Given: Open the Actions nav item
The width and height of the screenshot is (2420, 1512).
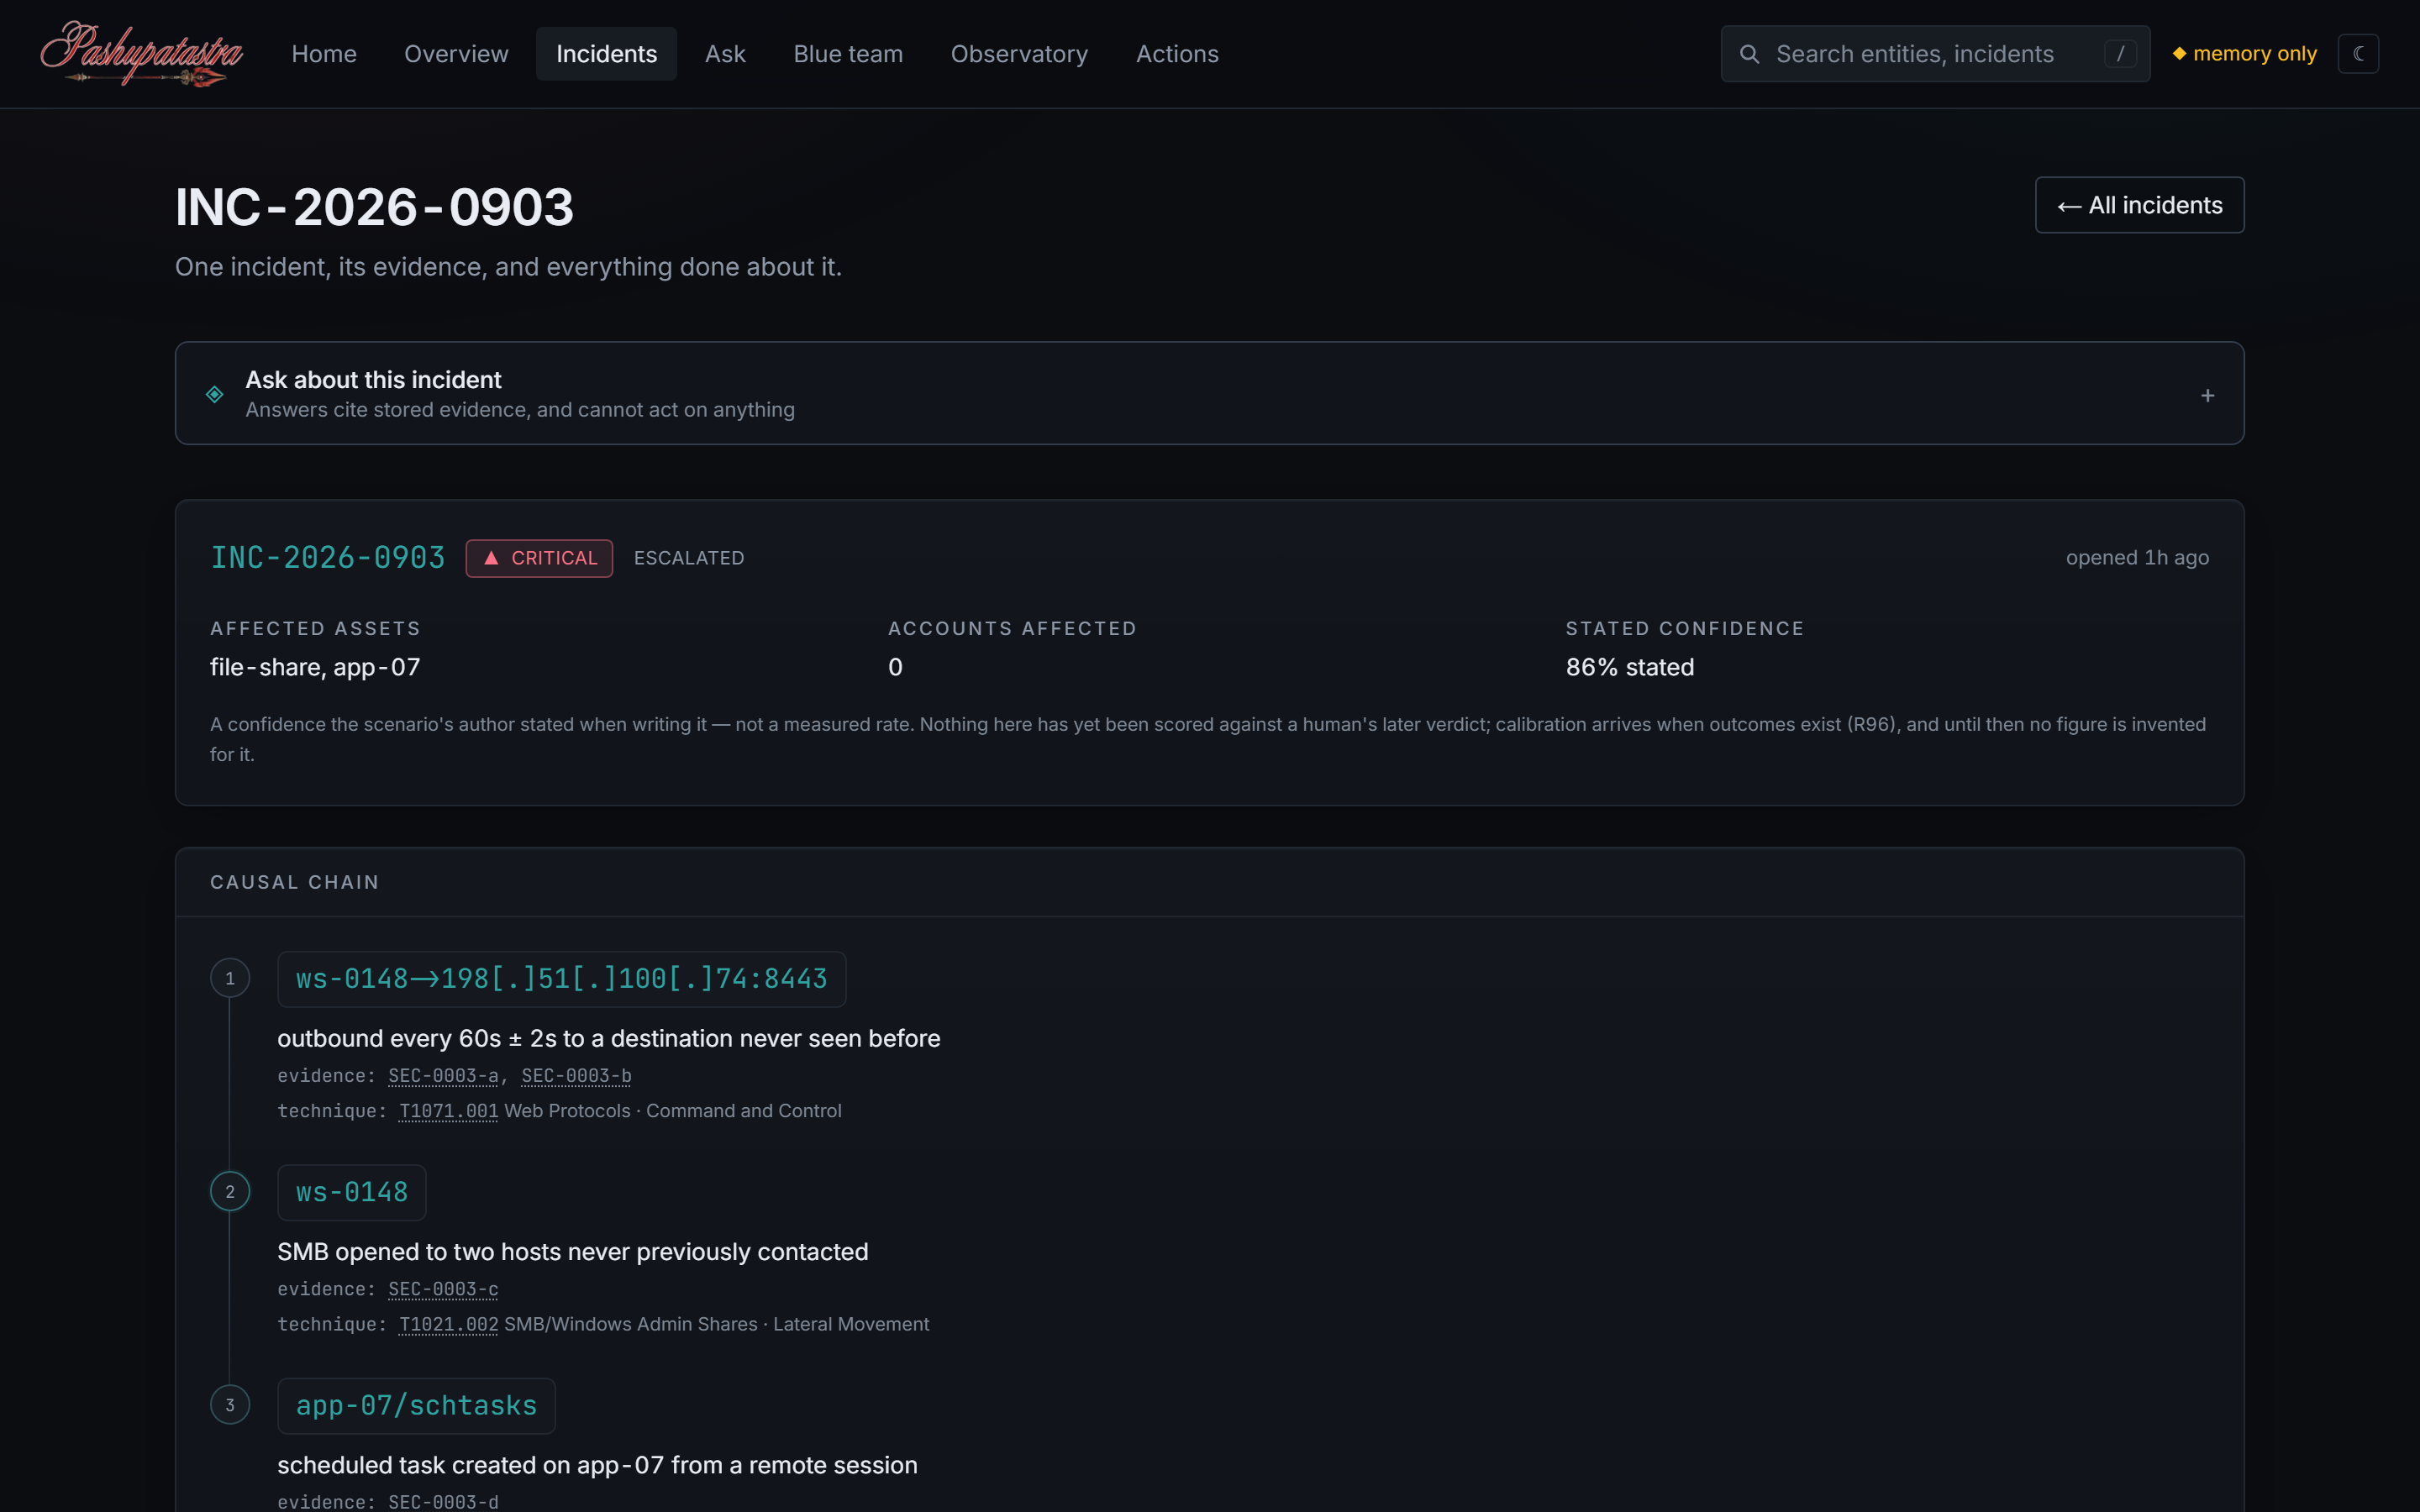Looking at the screenshot, I should [x=1177, y=54].
